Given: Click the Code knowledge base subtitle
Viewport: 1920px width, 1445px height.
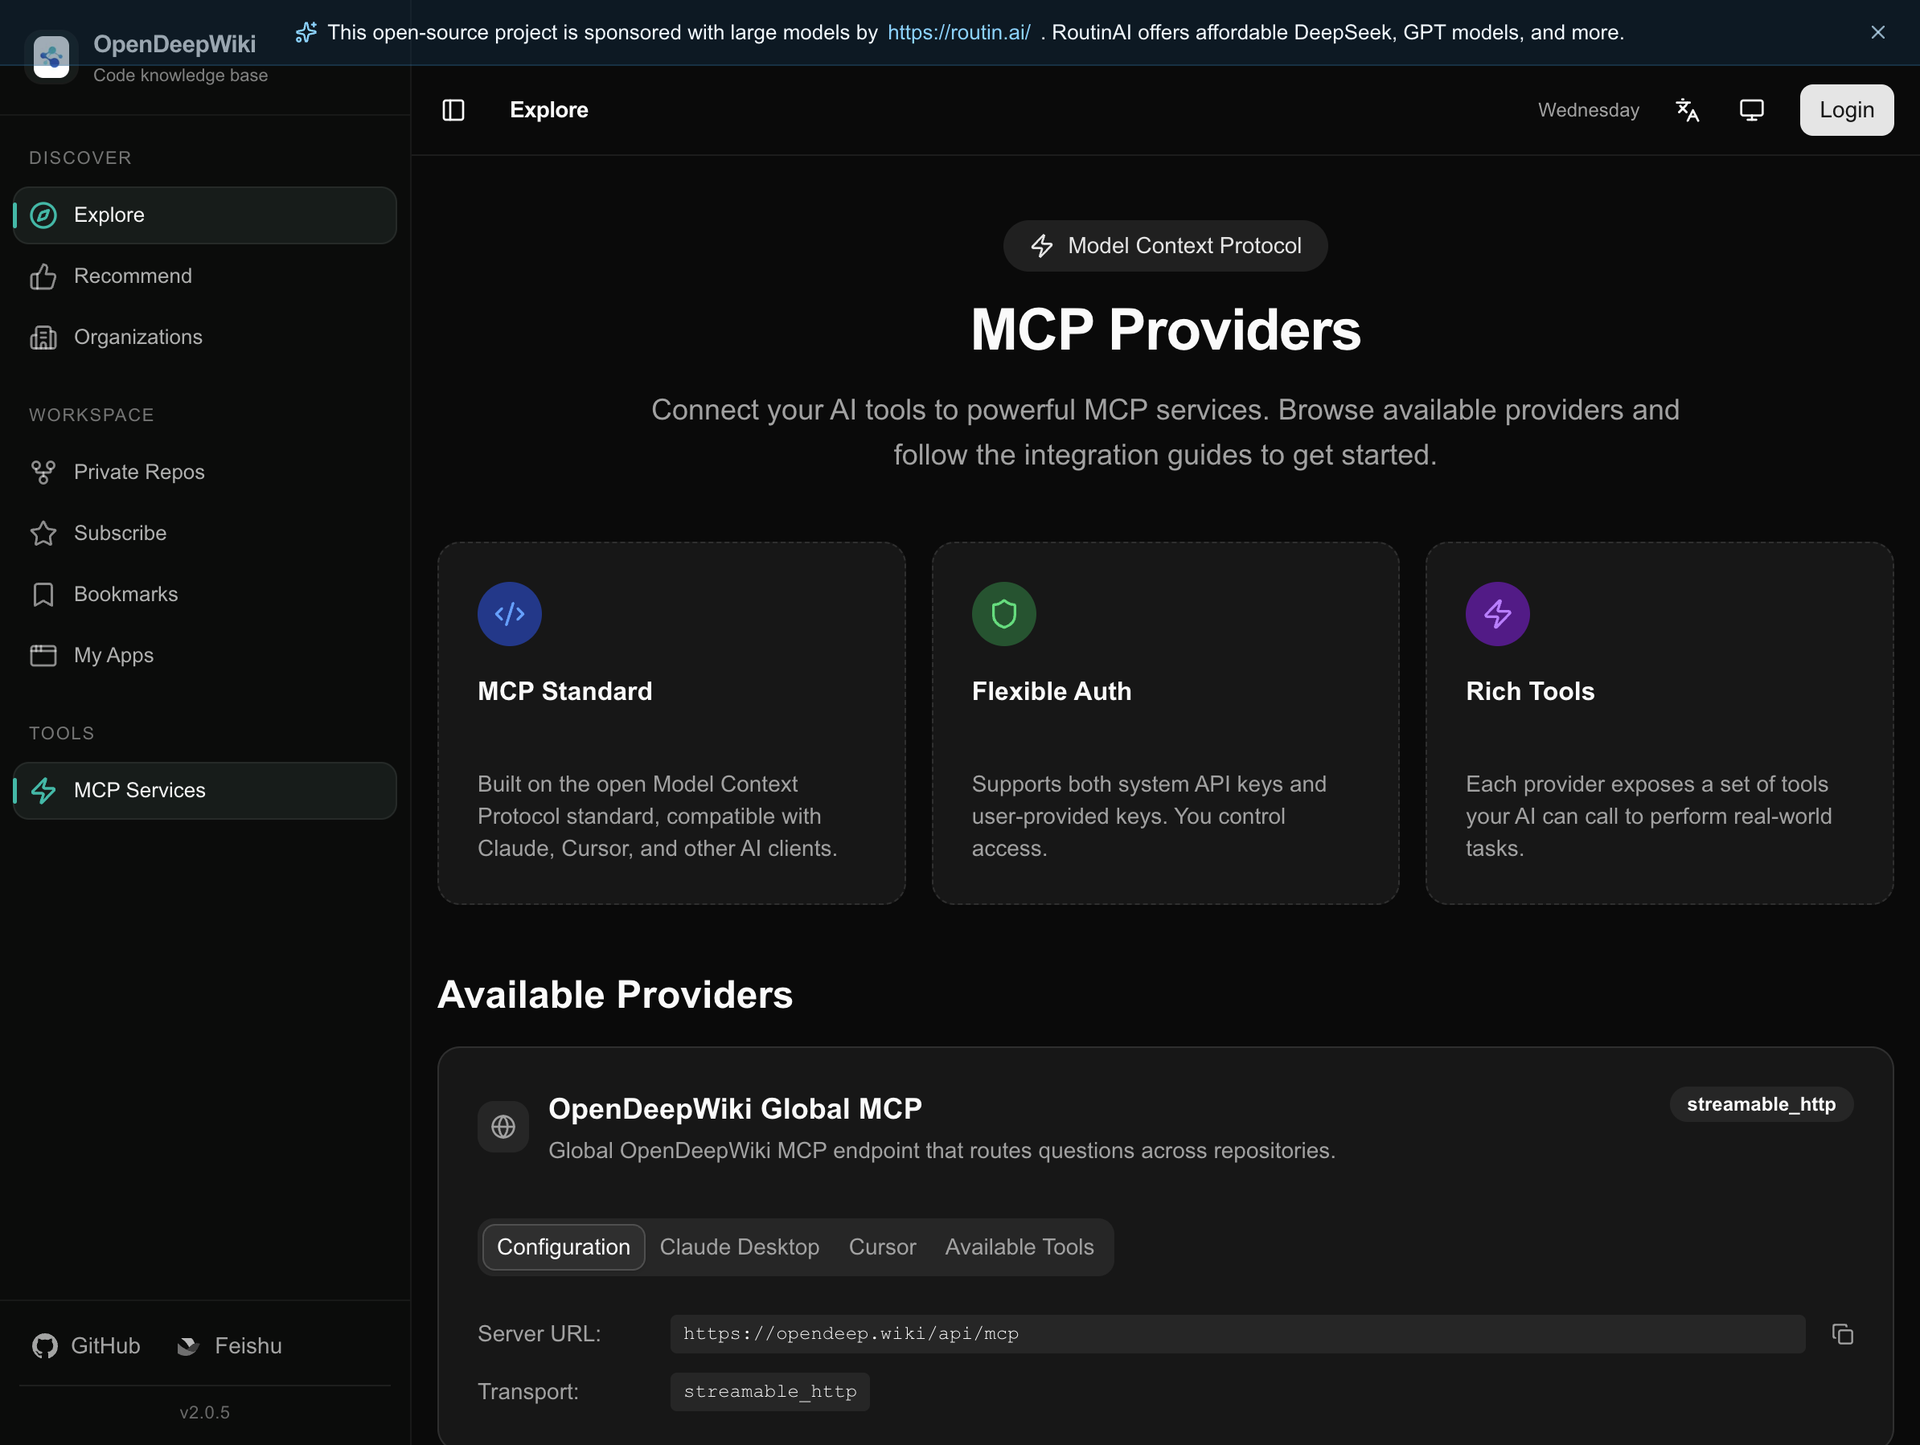Looking at the screenshot, I should [180, 76].
